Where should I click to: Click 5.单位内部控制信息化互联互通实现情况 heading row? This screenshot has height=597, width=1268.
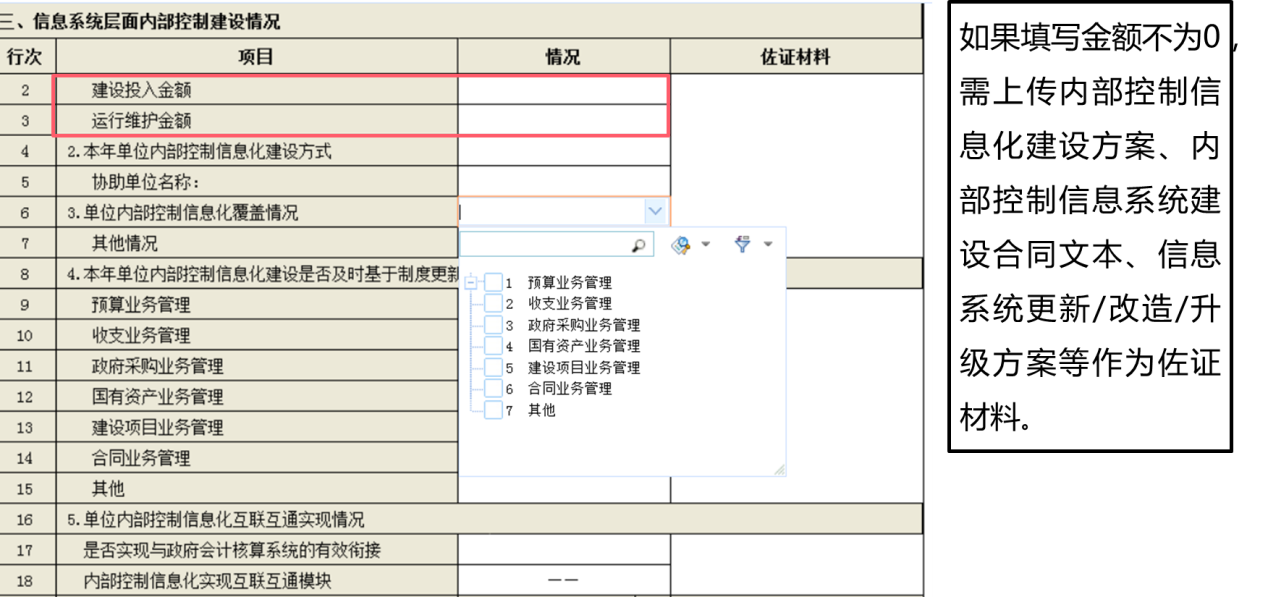coord(488,520)
